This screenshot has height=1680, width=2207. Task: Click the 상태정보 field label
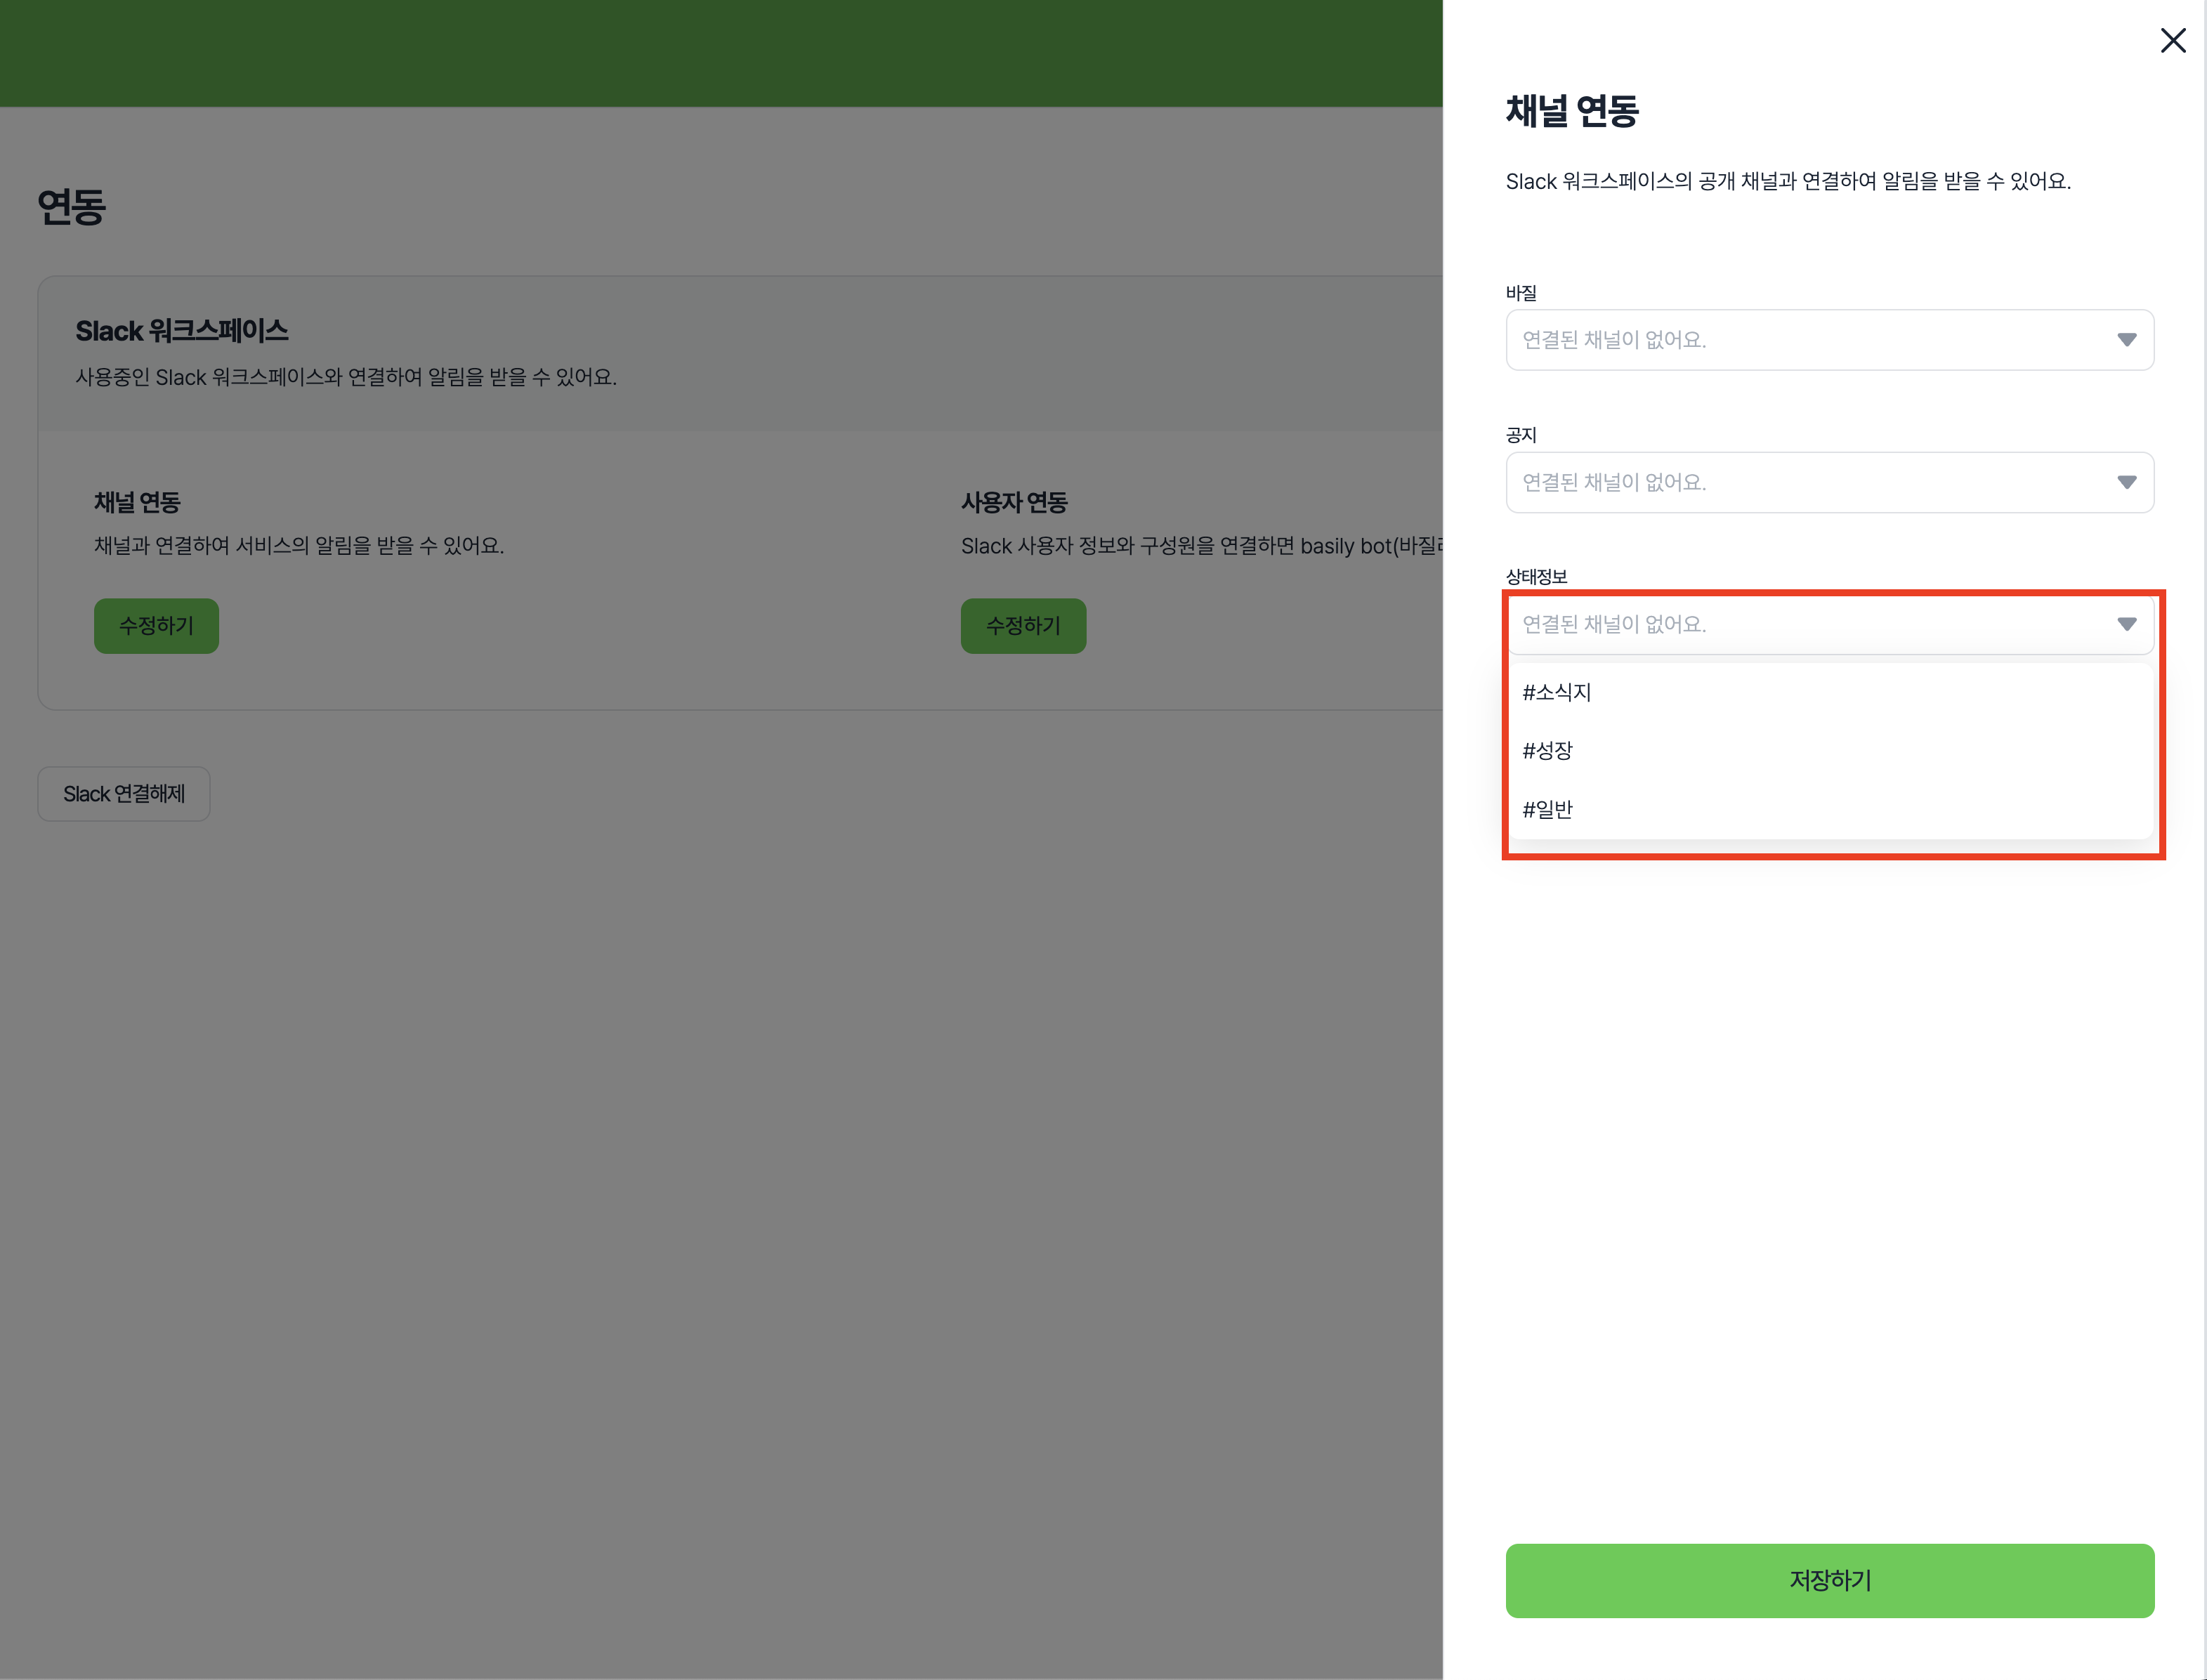coord(1536,577)
